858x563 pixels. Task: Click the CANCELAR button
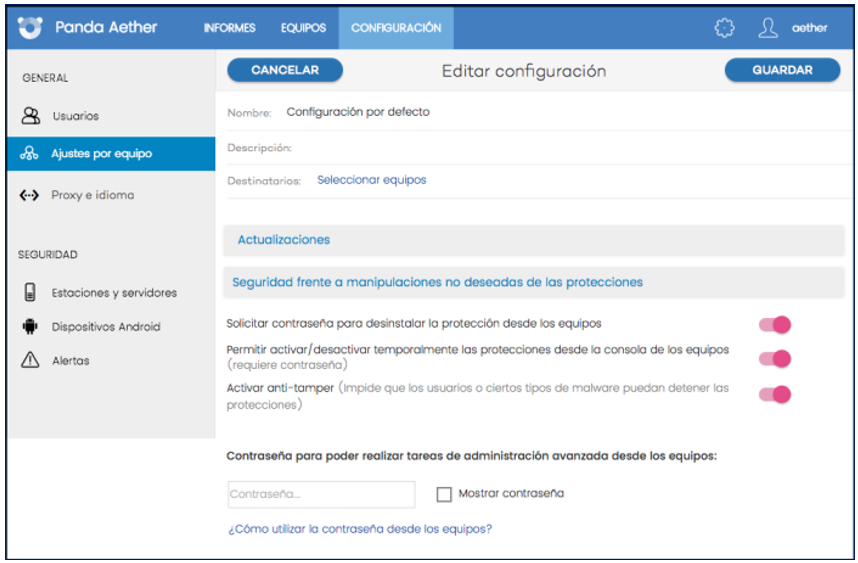[285, 70]
